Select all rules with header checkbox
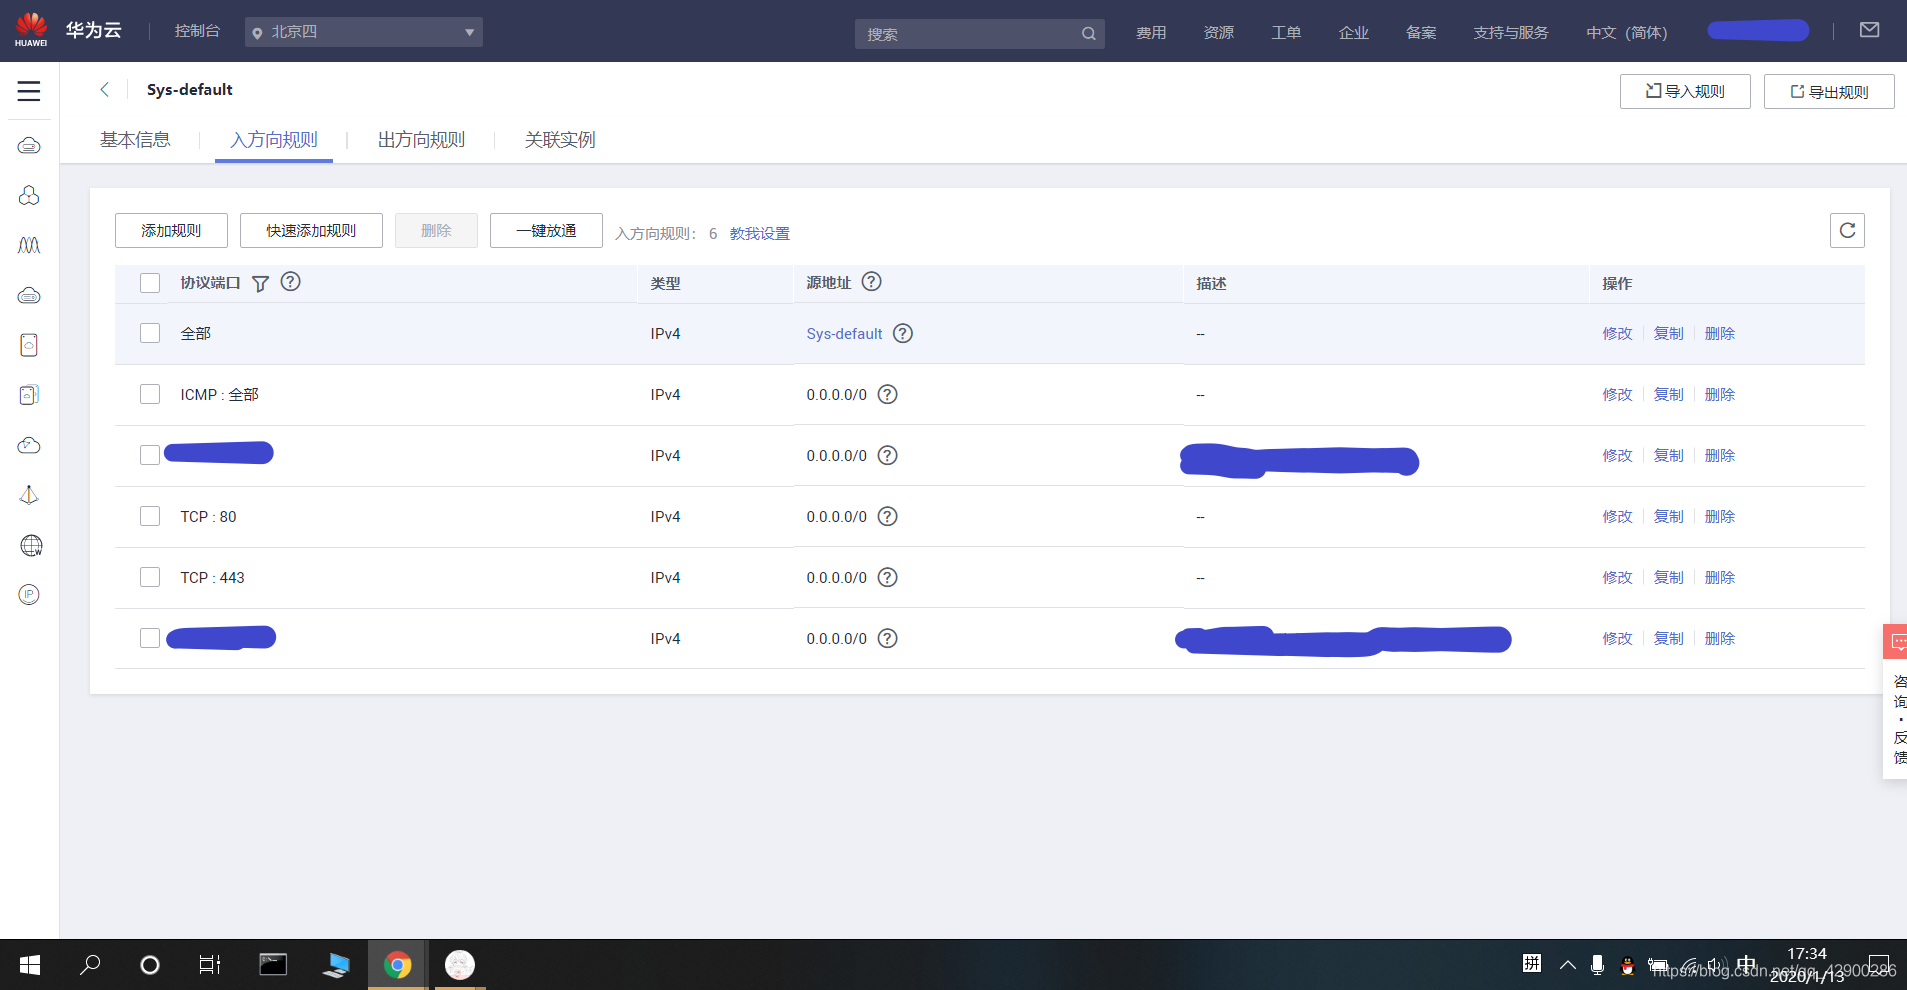 coord(150,283)
